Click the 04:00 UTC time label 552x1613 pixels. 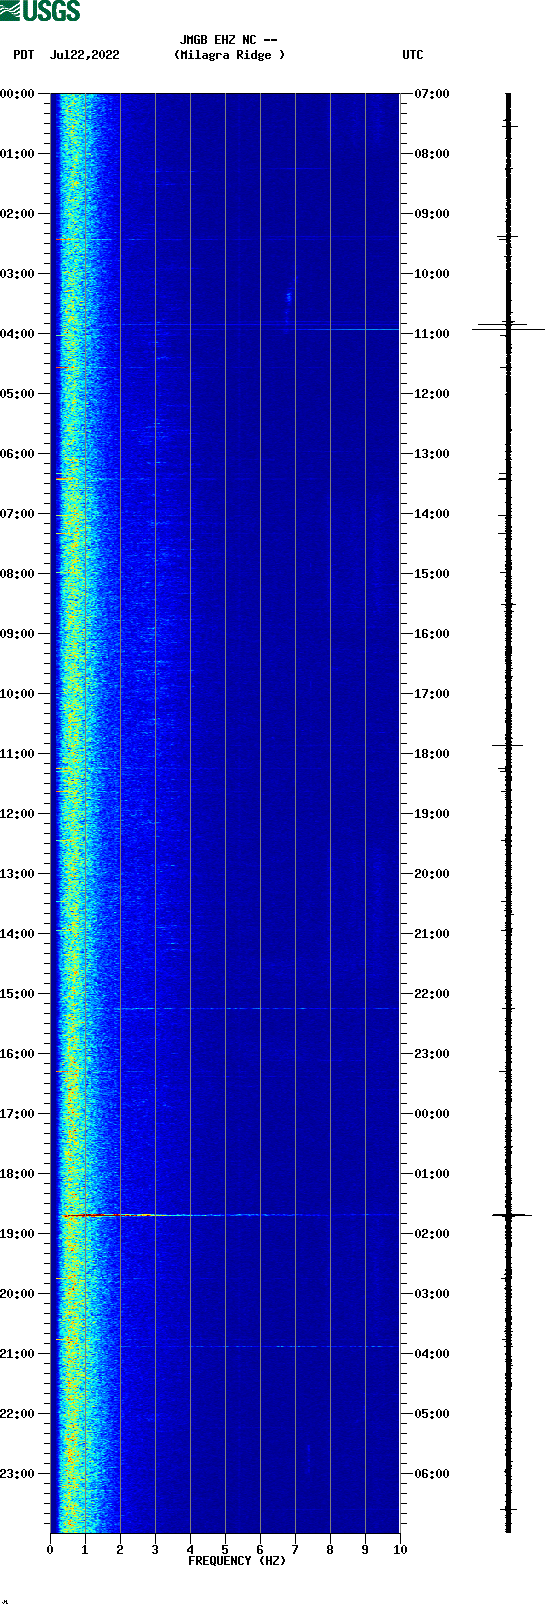click(432, 1354)
